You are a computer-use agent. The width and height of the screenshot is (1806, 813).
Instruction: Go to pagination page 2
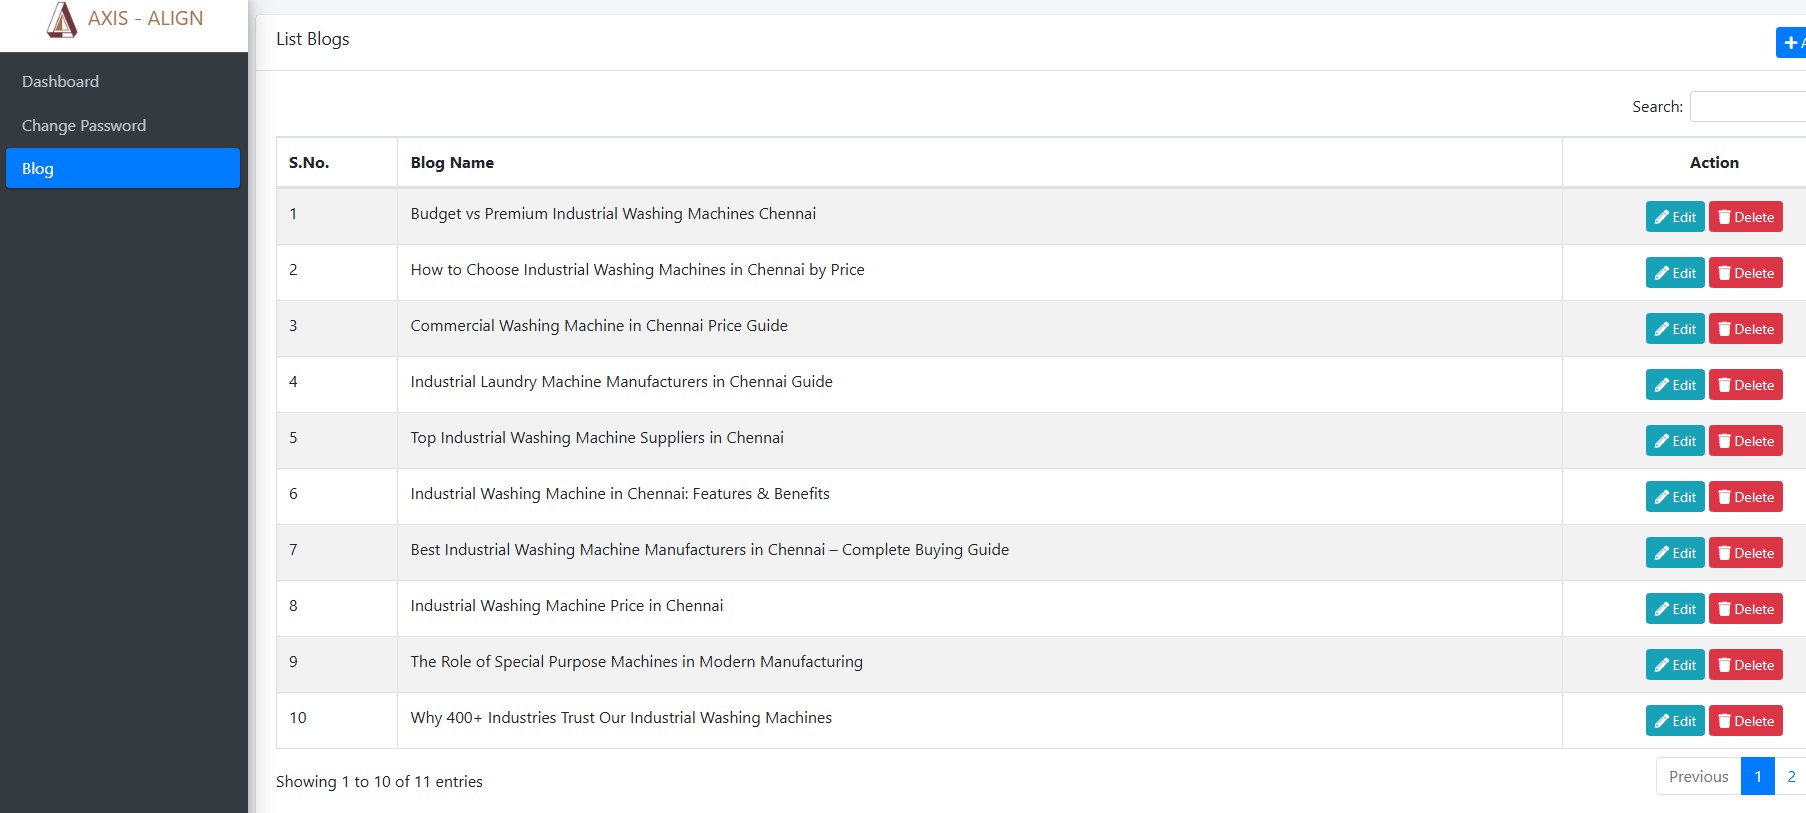[x=1791, y=776]
